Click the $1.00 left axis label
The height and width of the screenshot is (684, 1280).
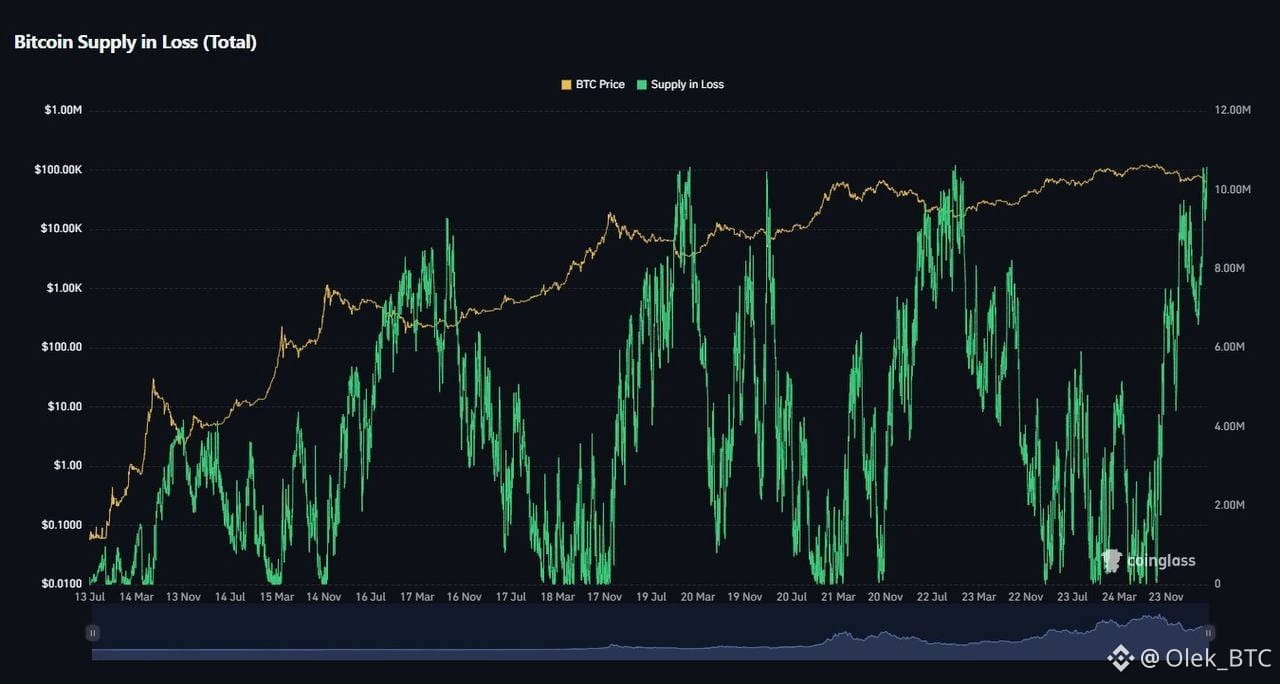pos(68,466)
